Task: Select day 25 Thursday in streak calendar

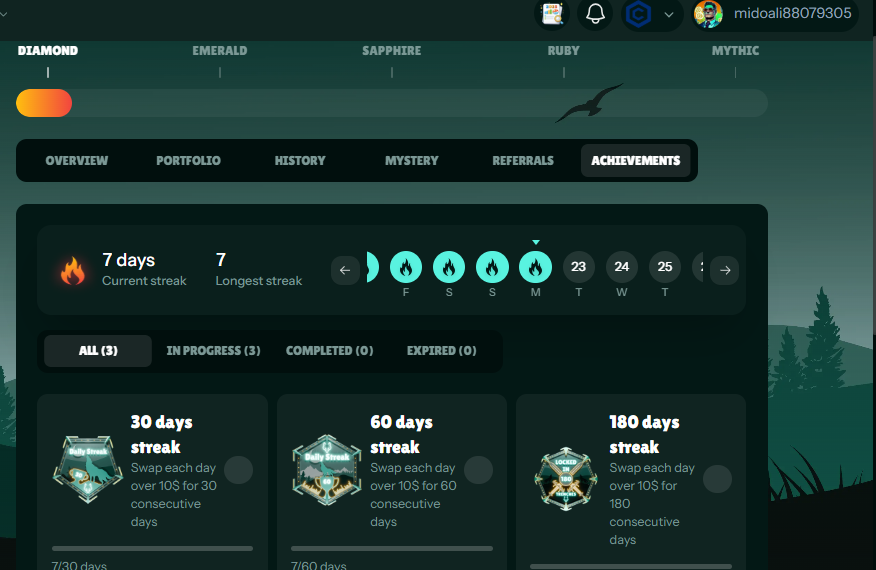Action: [665, 267]
